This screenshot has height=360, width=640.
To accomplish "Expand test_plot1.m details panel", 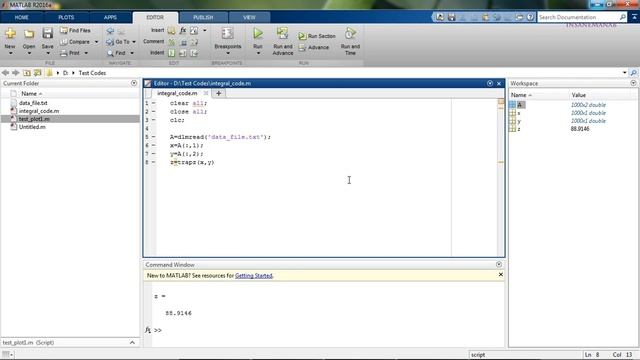I will 132,343.
